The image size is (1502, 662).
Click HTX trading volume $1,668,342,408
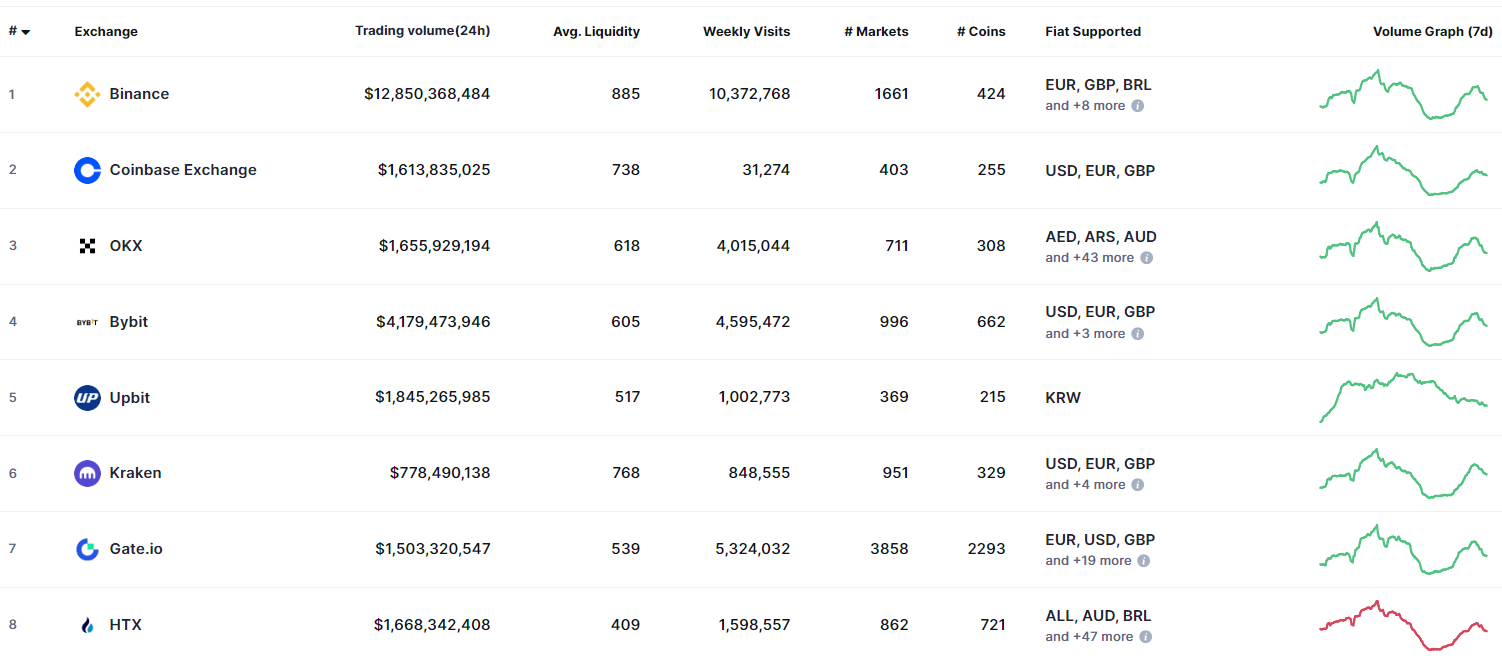click(432, 625)
